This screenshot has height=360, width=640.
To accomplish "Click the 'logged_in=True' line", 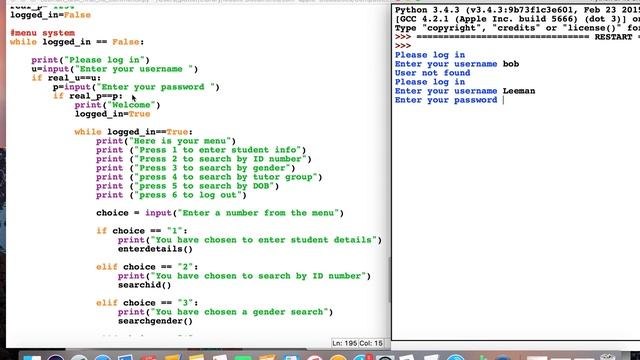I will pyautogui.click(x=112, y=114).
